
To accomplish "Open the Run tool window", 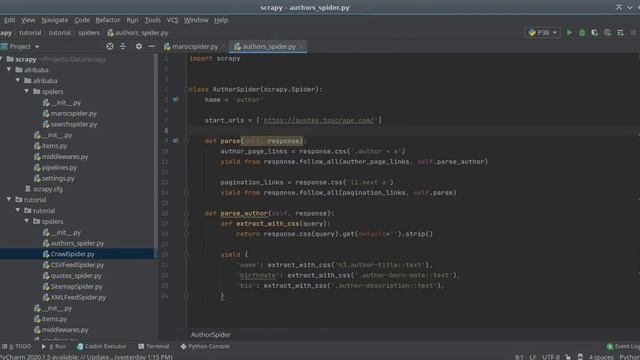I will (53, 346).
